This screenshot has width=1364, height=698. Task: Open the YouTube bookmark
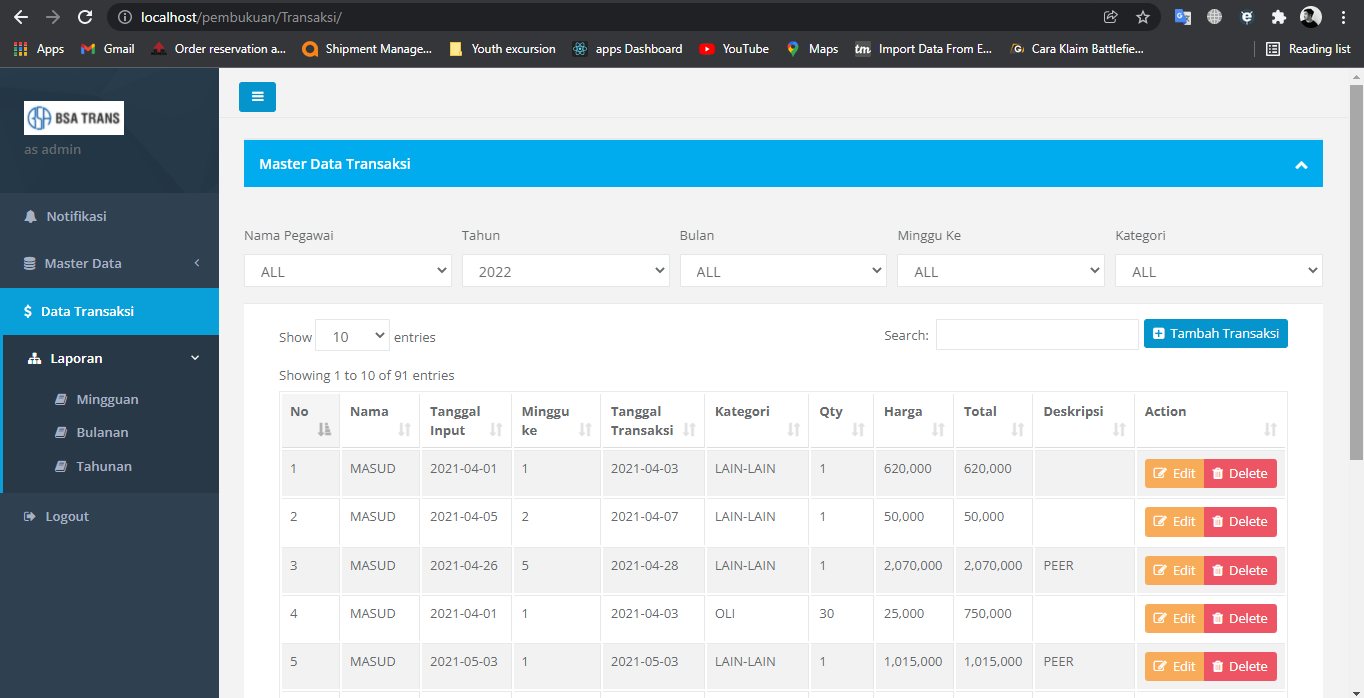coord(735,48)
